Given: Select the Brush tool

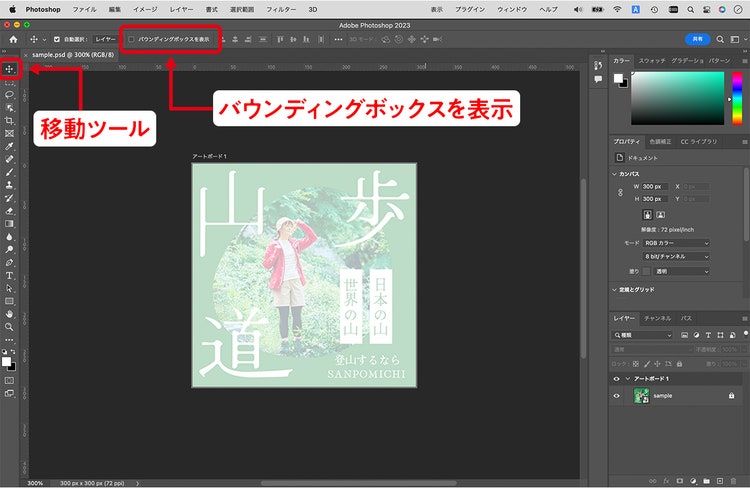Looking at the screenshot, I should click(x=9, y=172).
